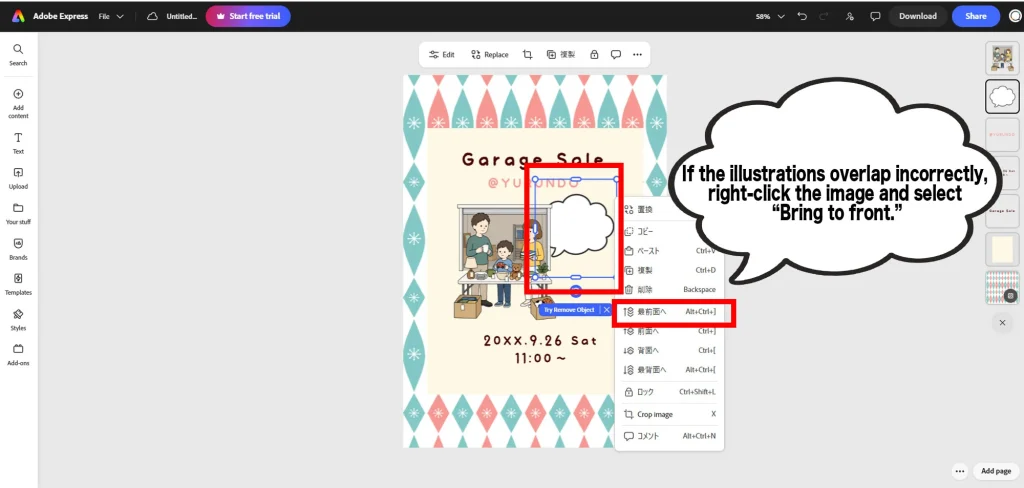
Task: Select the patterned background layer thumbnail
Action: point(1002,287)
